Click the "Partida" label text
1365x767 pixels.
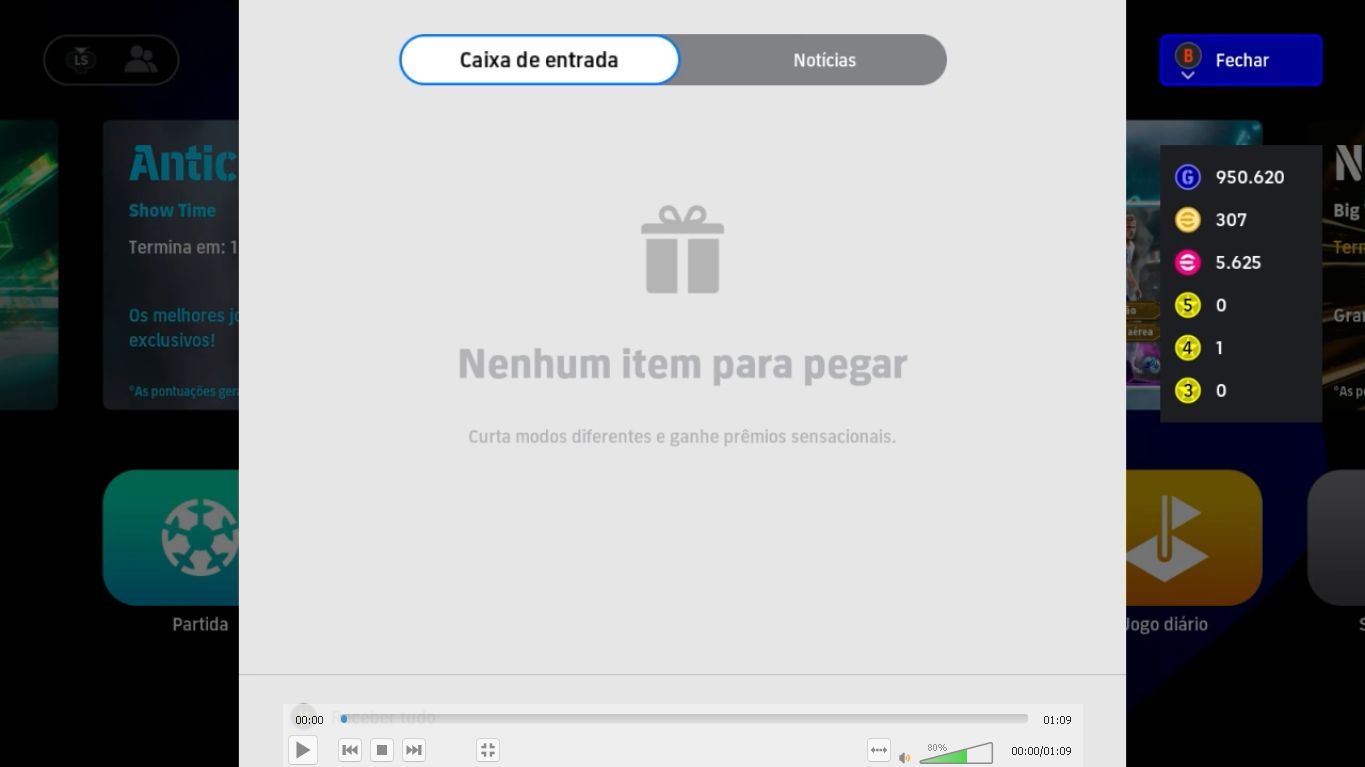[x=200, y=624]
